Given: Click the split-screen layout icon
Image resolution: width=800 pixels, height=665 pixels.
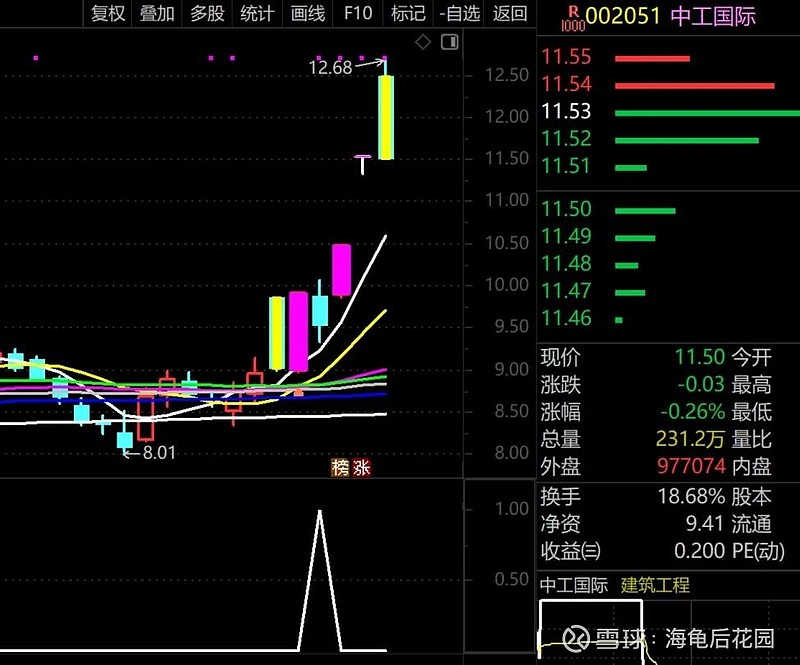Looking at the screenshot, I should click(448, 42).
